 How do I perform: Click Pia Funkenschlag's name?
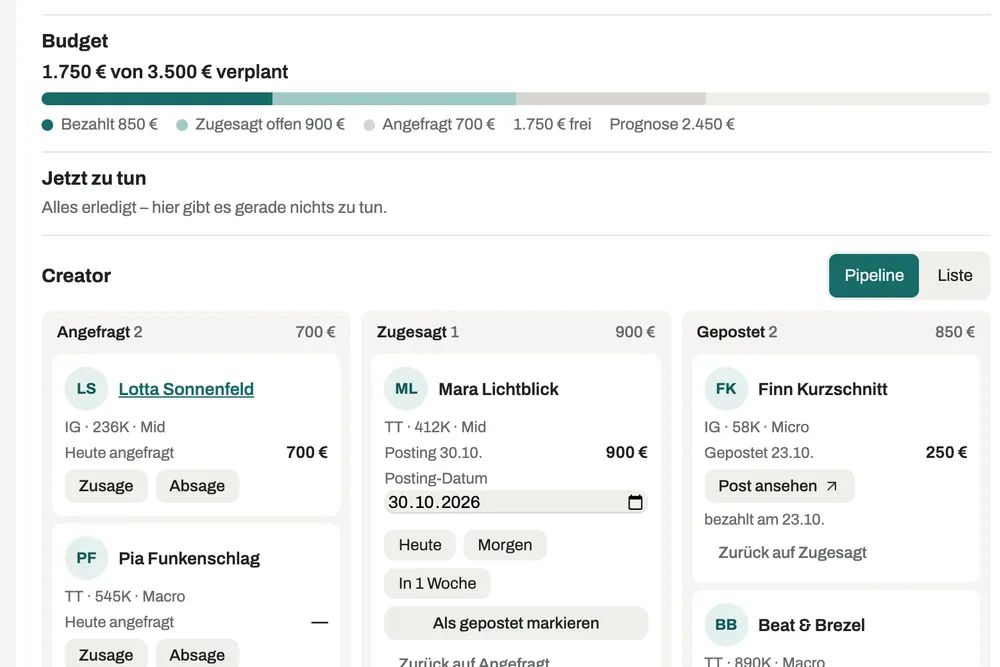click(x=189, y=559)
